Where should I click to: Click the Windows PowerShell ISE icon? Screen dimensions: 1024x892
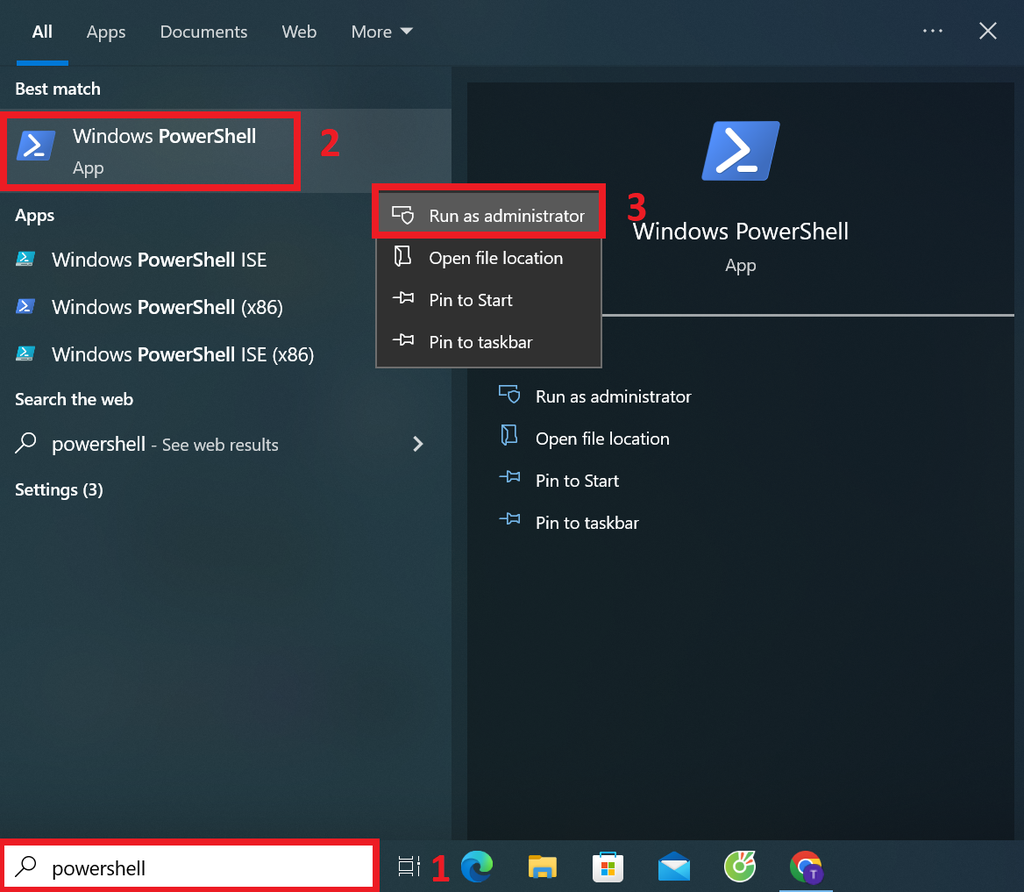[25, 259]
